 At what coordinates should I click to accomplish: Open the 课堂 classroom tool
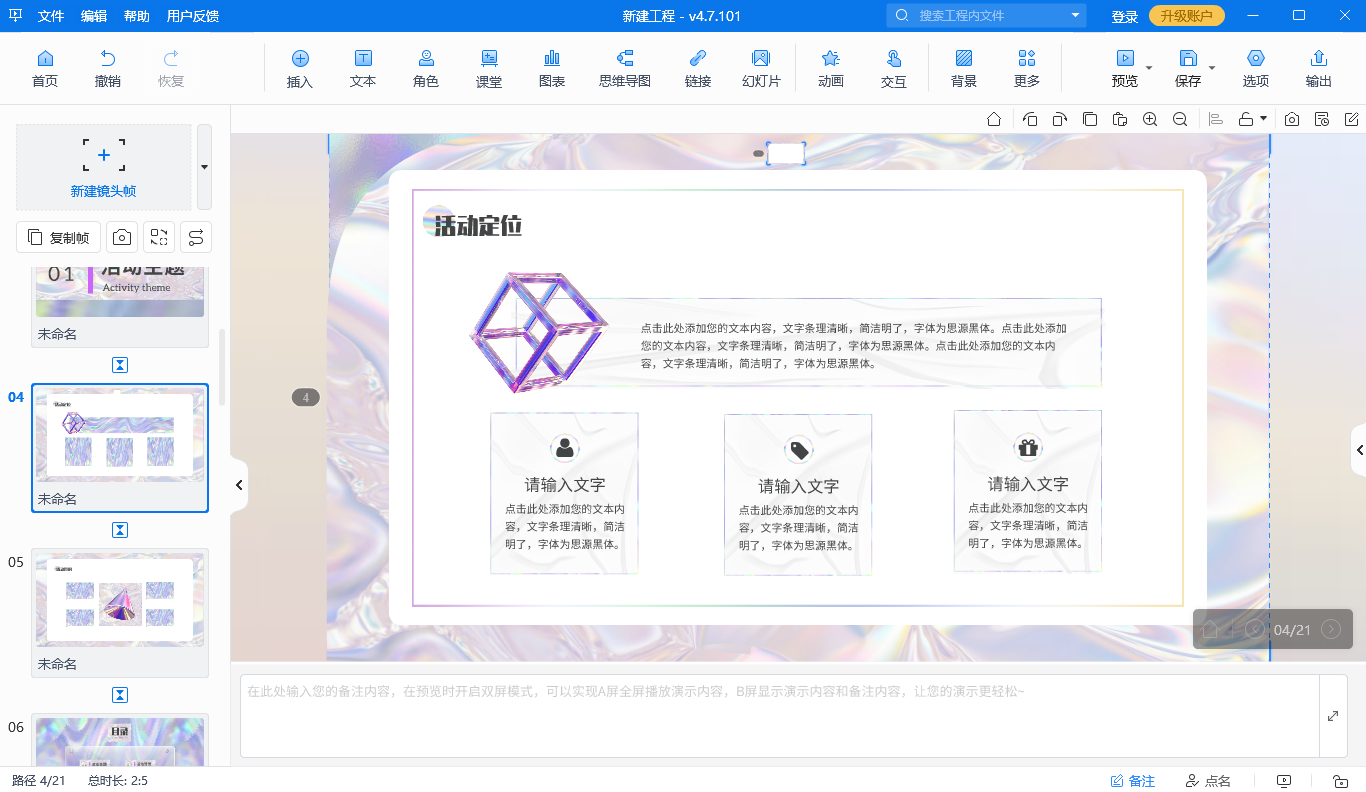[489, 69]
